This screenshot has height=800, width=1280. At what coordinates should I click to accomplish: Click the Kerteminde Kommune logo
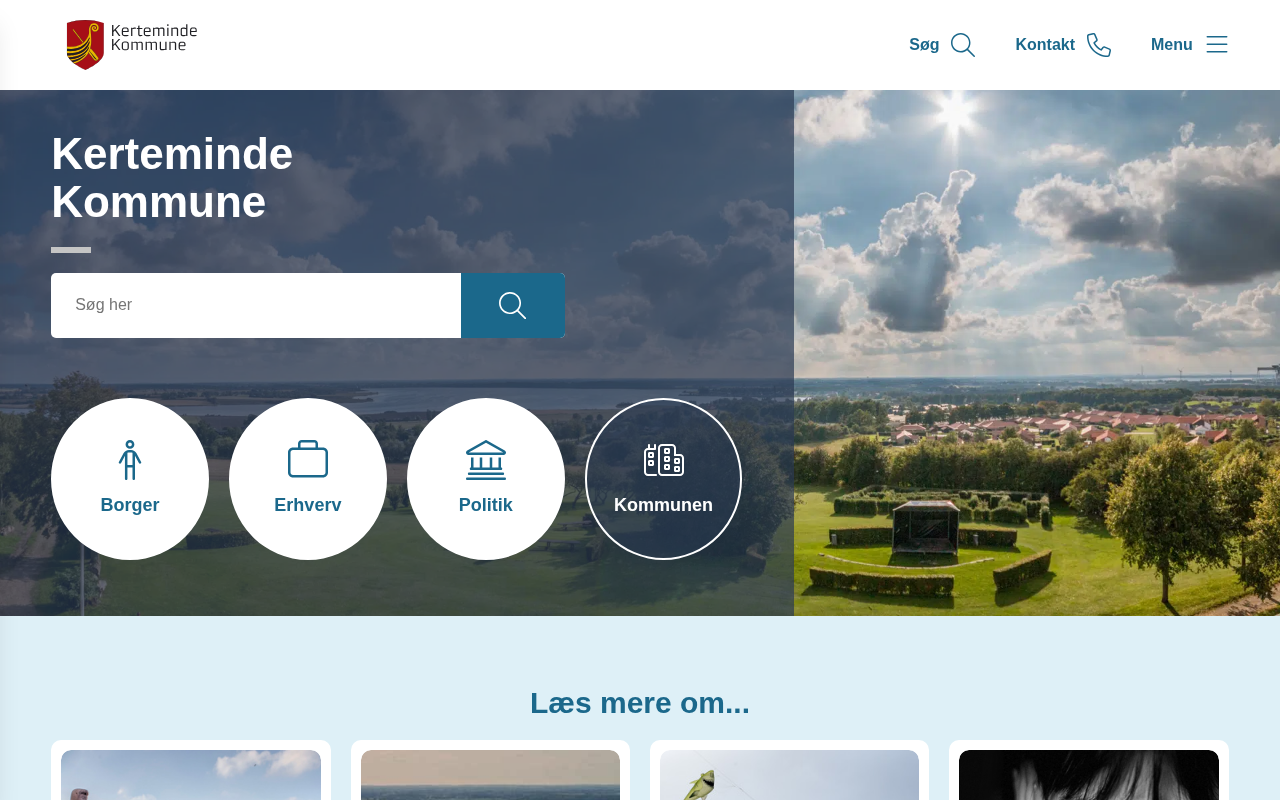pyautogui.click(x=132, y=45)
